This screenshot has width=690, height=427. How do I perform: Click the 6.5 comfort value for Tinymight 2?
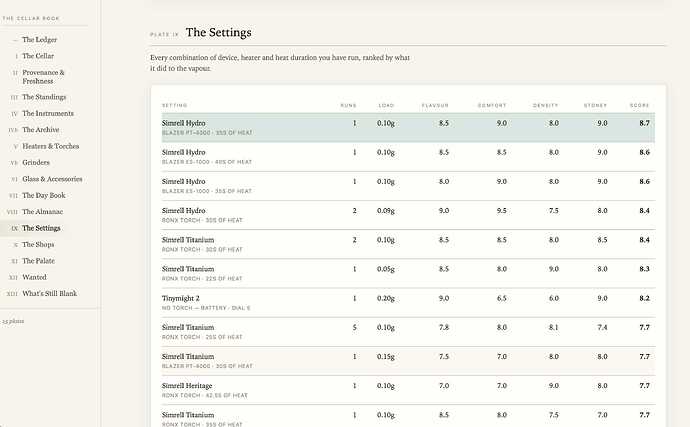point(502,298)
